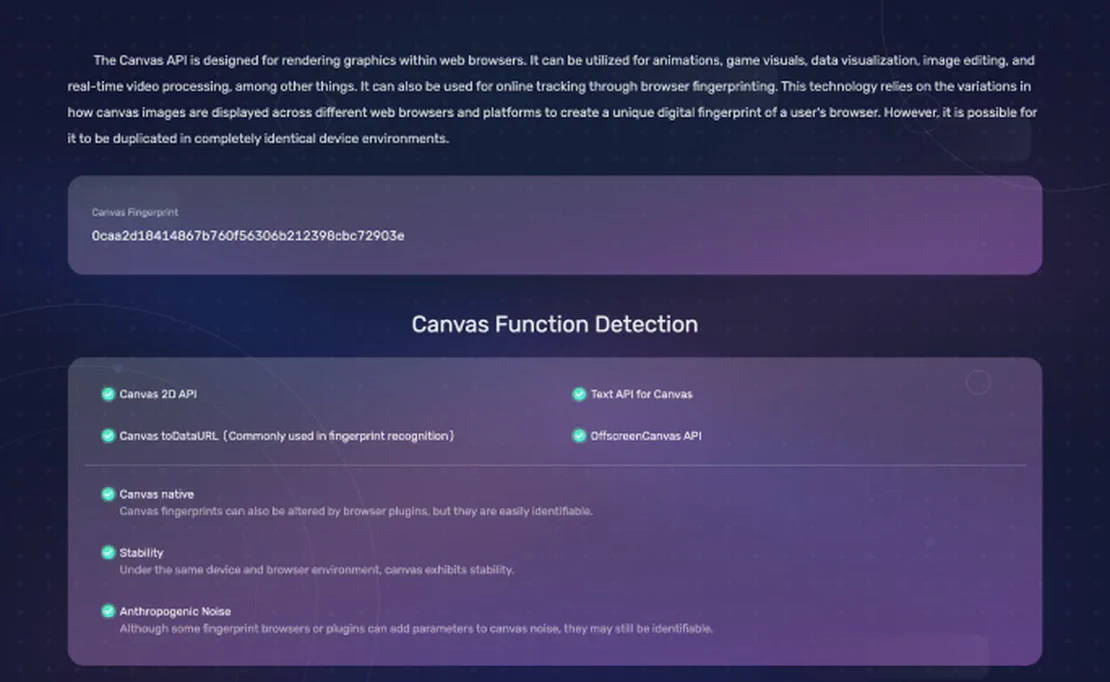Click the faint circle icon in the detection panel corner

point(978,382)
